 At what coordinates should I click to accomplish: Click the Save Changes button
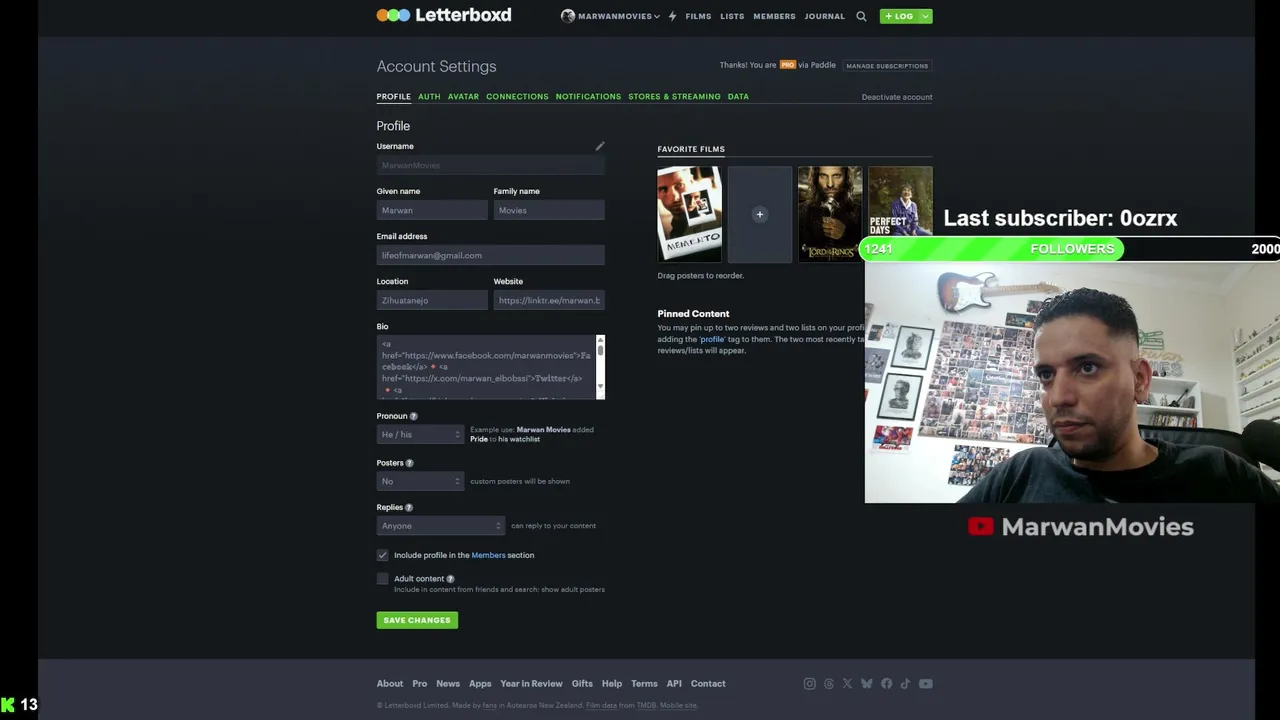coord(417,620)
